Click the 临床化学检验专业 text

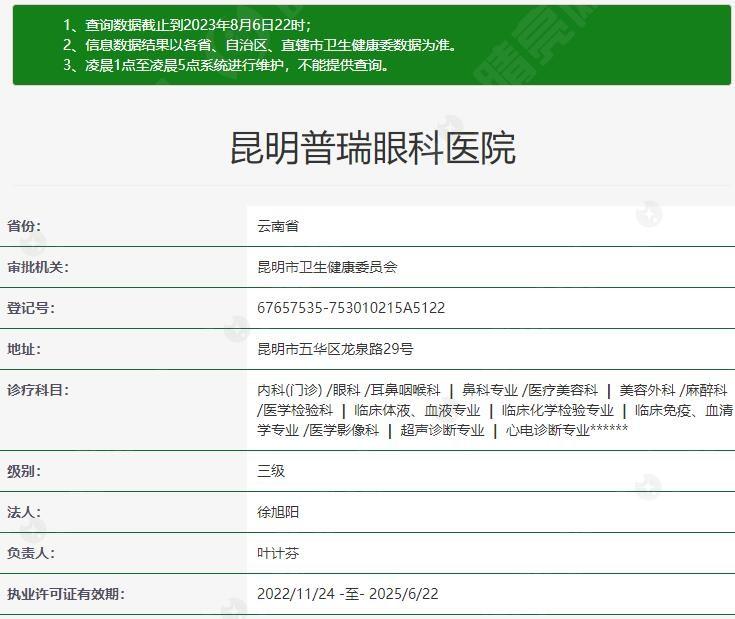click(x=557, y=410)
